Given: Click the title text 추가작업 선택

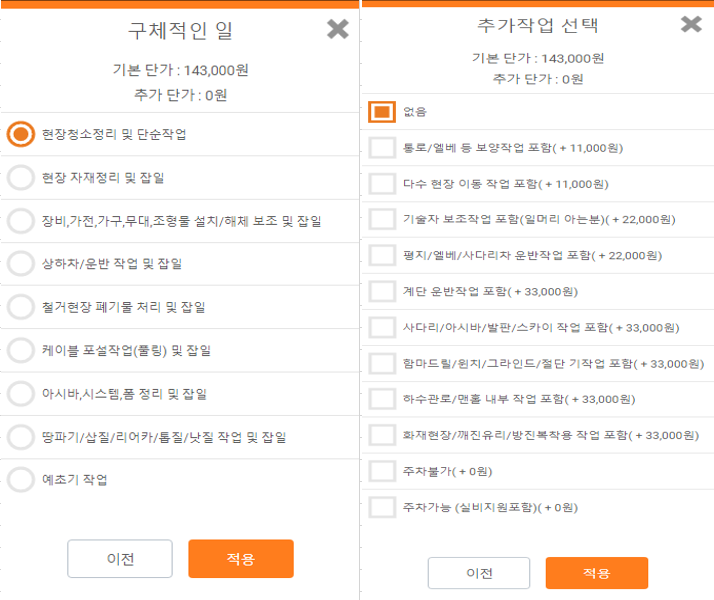Looking at the screenshot, I should (x=538, y=25).
